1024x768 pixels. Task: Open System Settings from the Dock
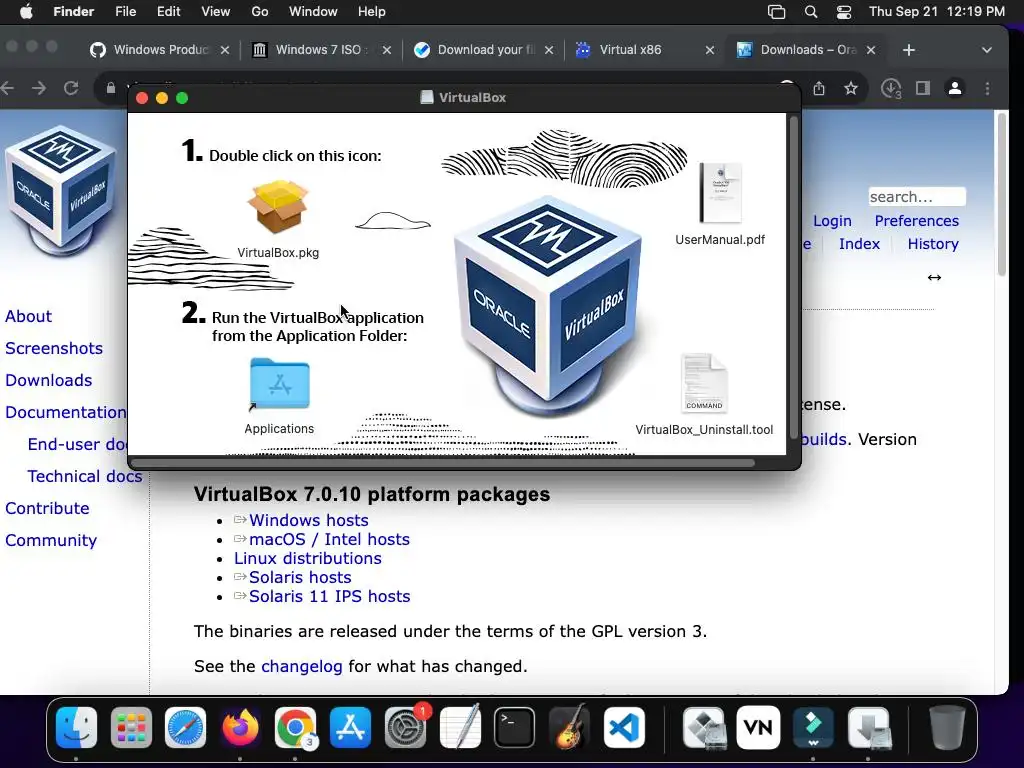[x=405, y=728]
